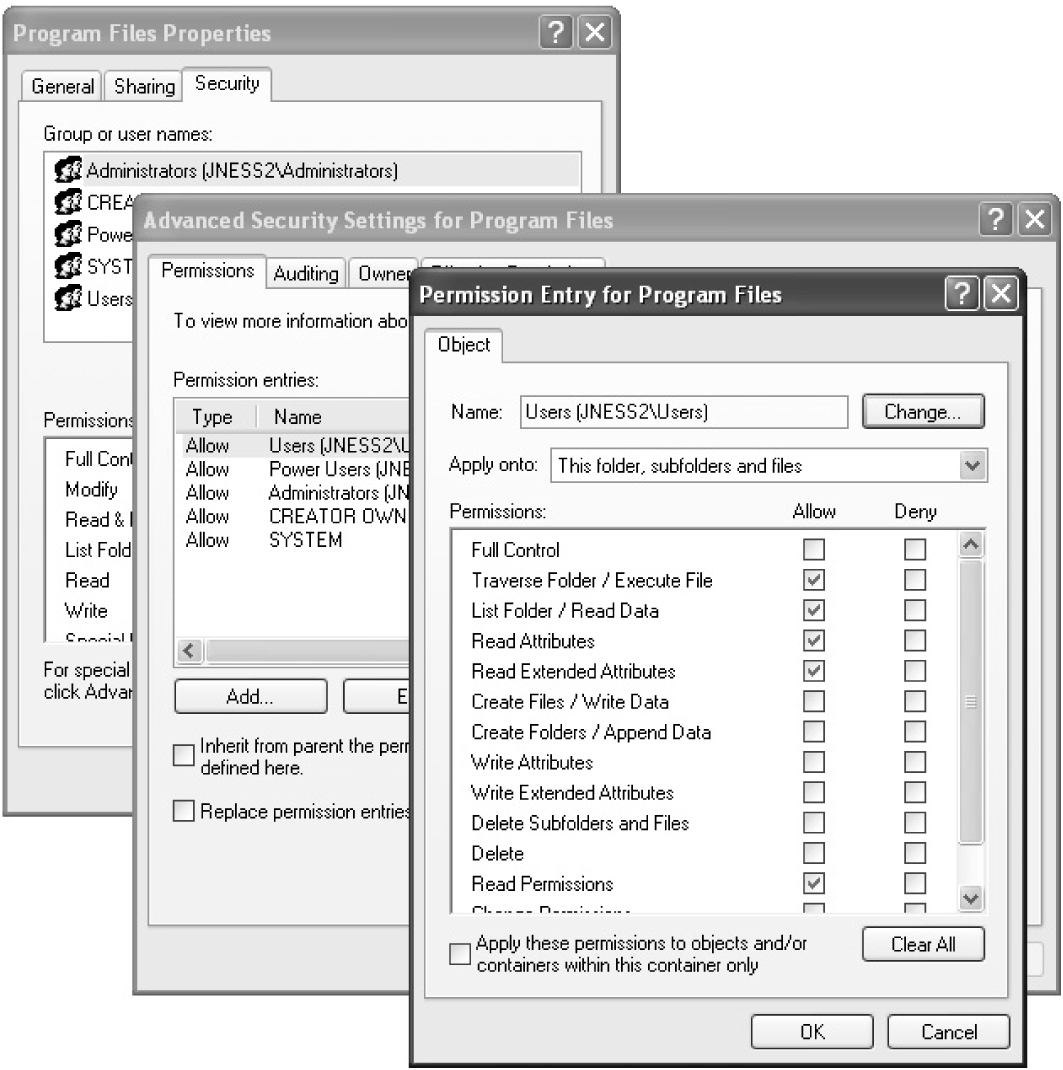Check Deny for Delete Subfolders and Files
The width and height of the screenshot is (1063, 1070).
coord(914,823)
